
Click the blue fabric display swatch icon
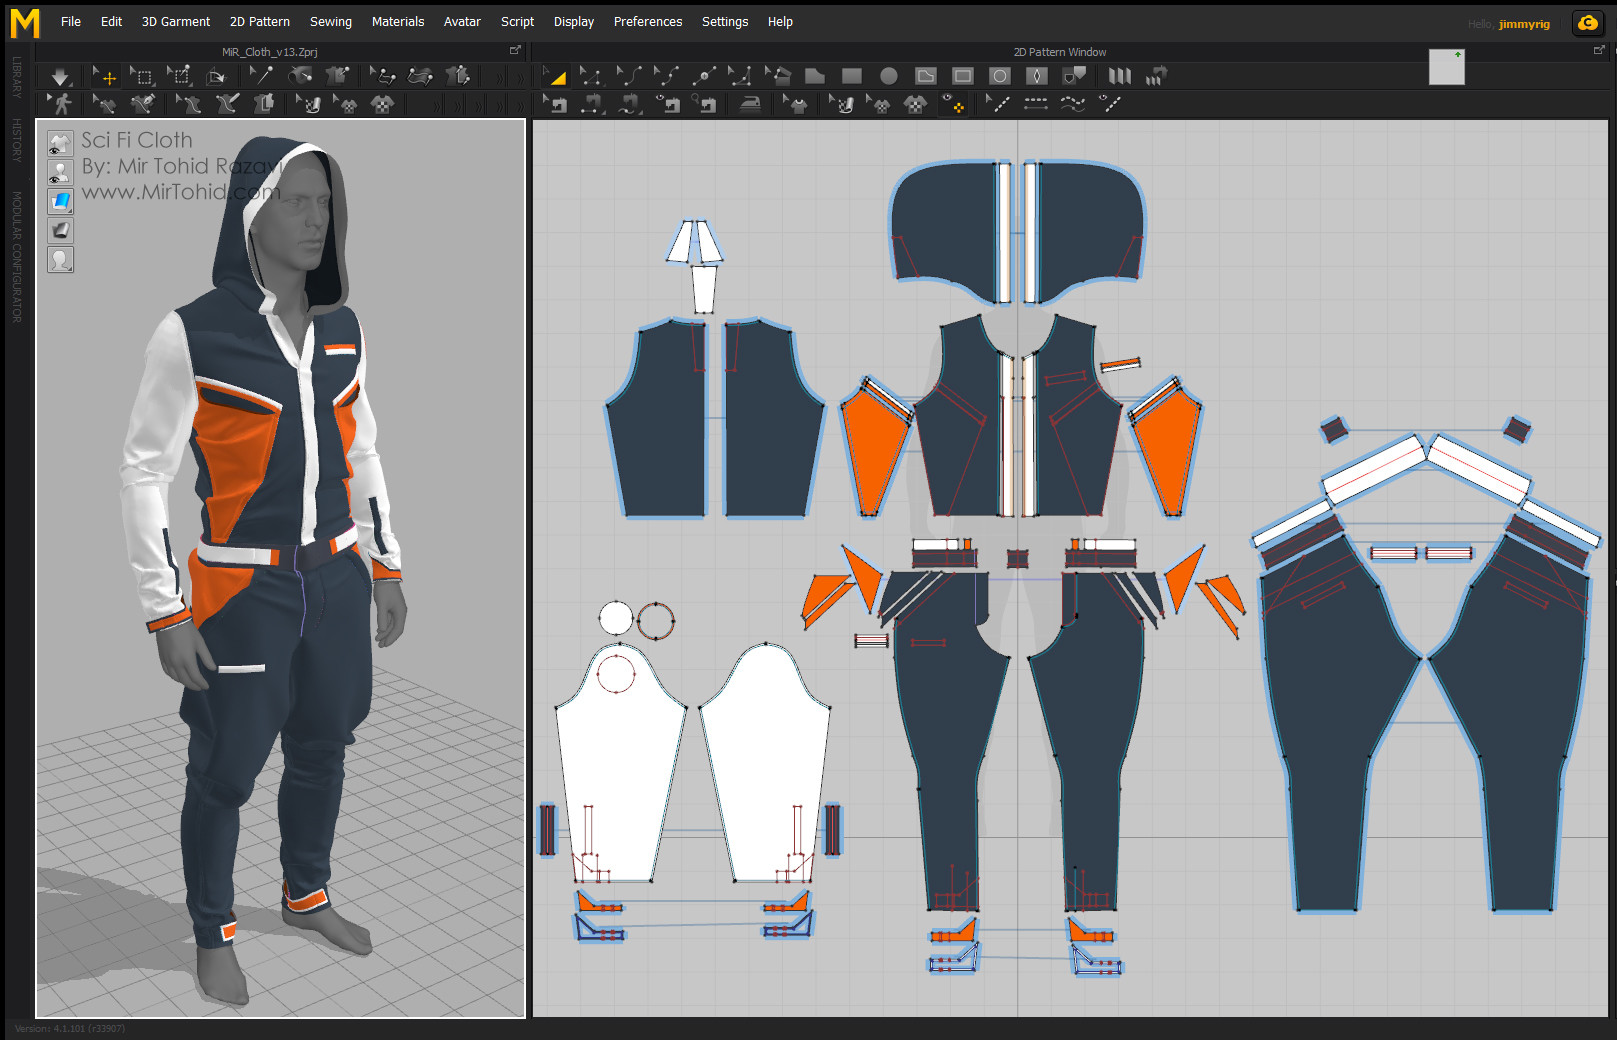(x=60, y=200)
